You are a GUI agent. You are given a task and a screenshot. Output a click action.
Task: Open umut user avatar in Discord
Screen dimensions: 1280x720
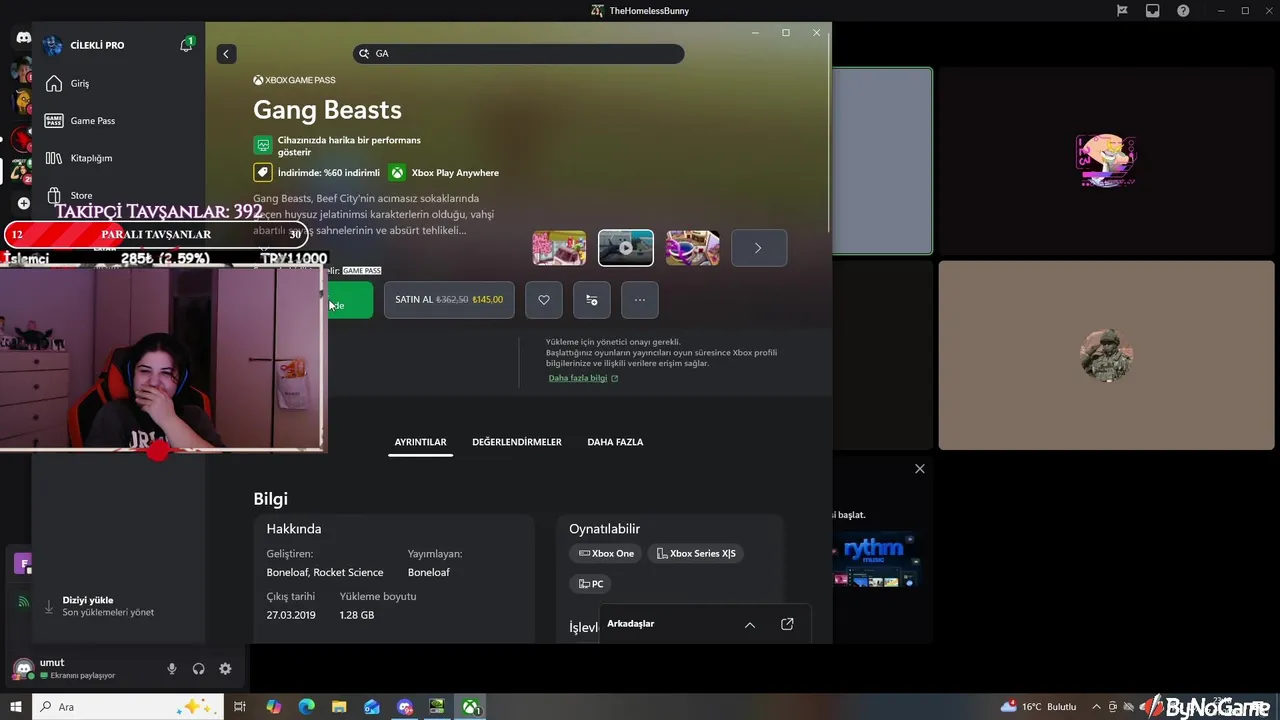coord(23,668)
